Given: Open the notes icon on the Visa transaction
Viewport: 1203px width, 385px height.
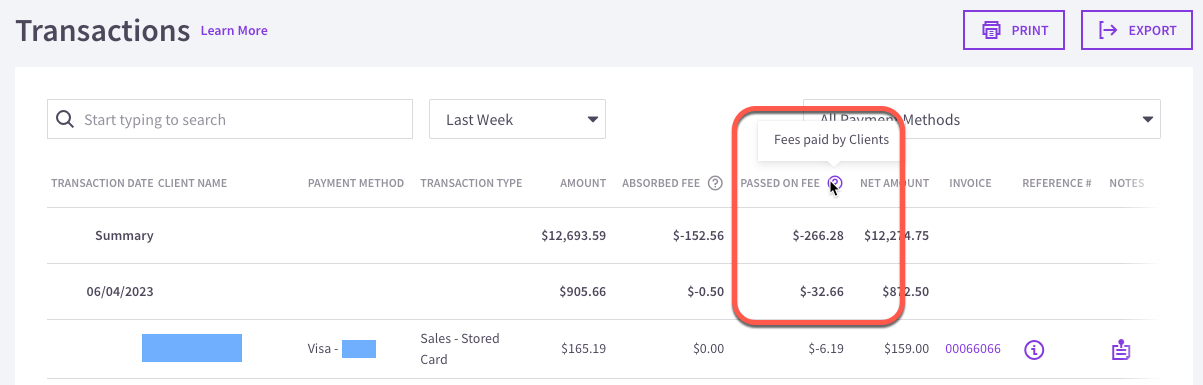Looking at the screenshot, I should [x=1121, y=350].
